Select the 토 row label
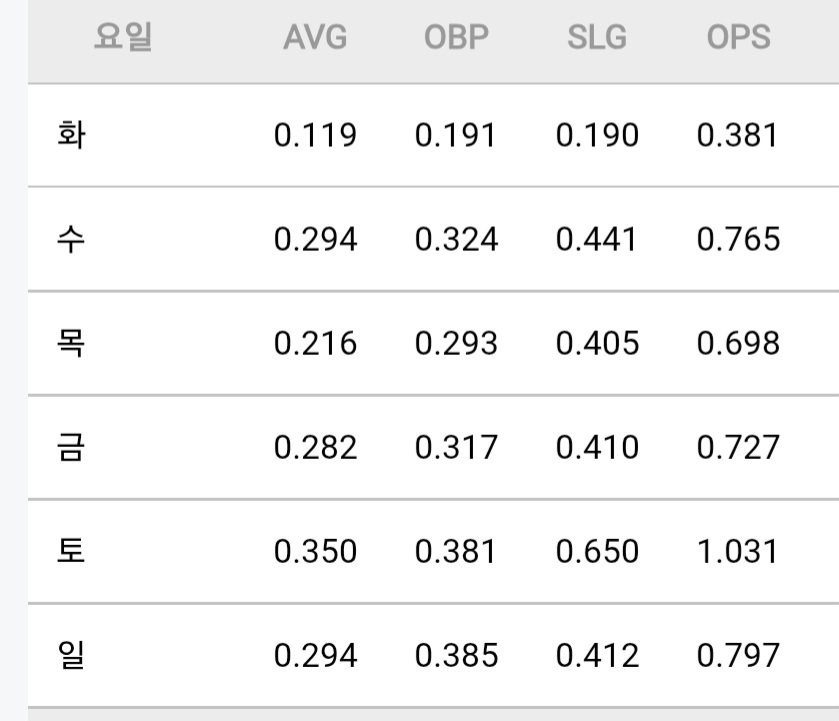The width and height of the screenshot is (839, 721). [71, 551]
